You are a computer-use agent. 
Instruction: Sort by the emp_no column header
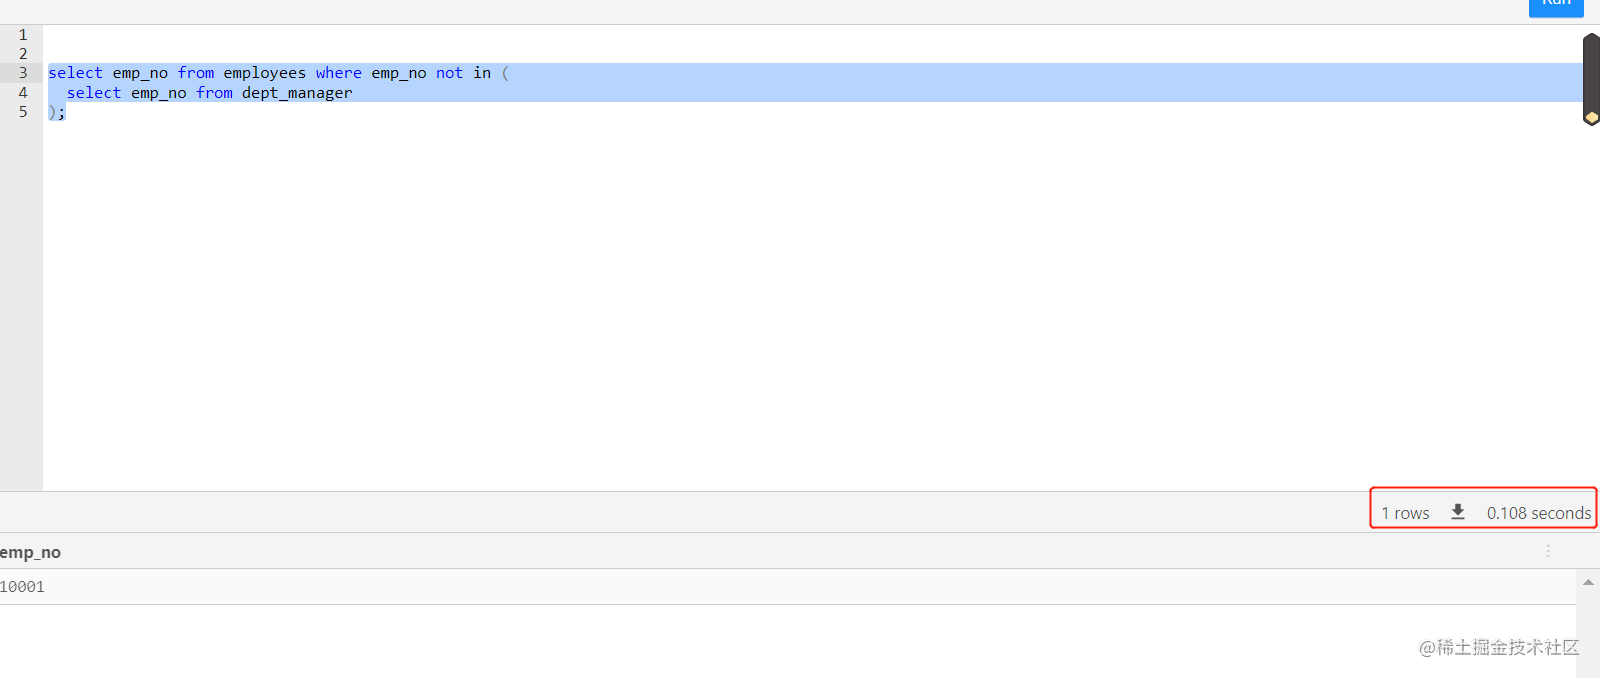click(31, 552)
